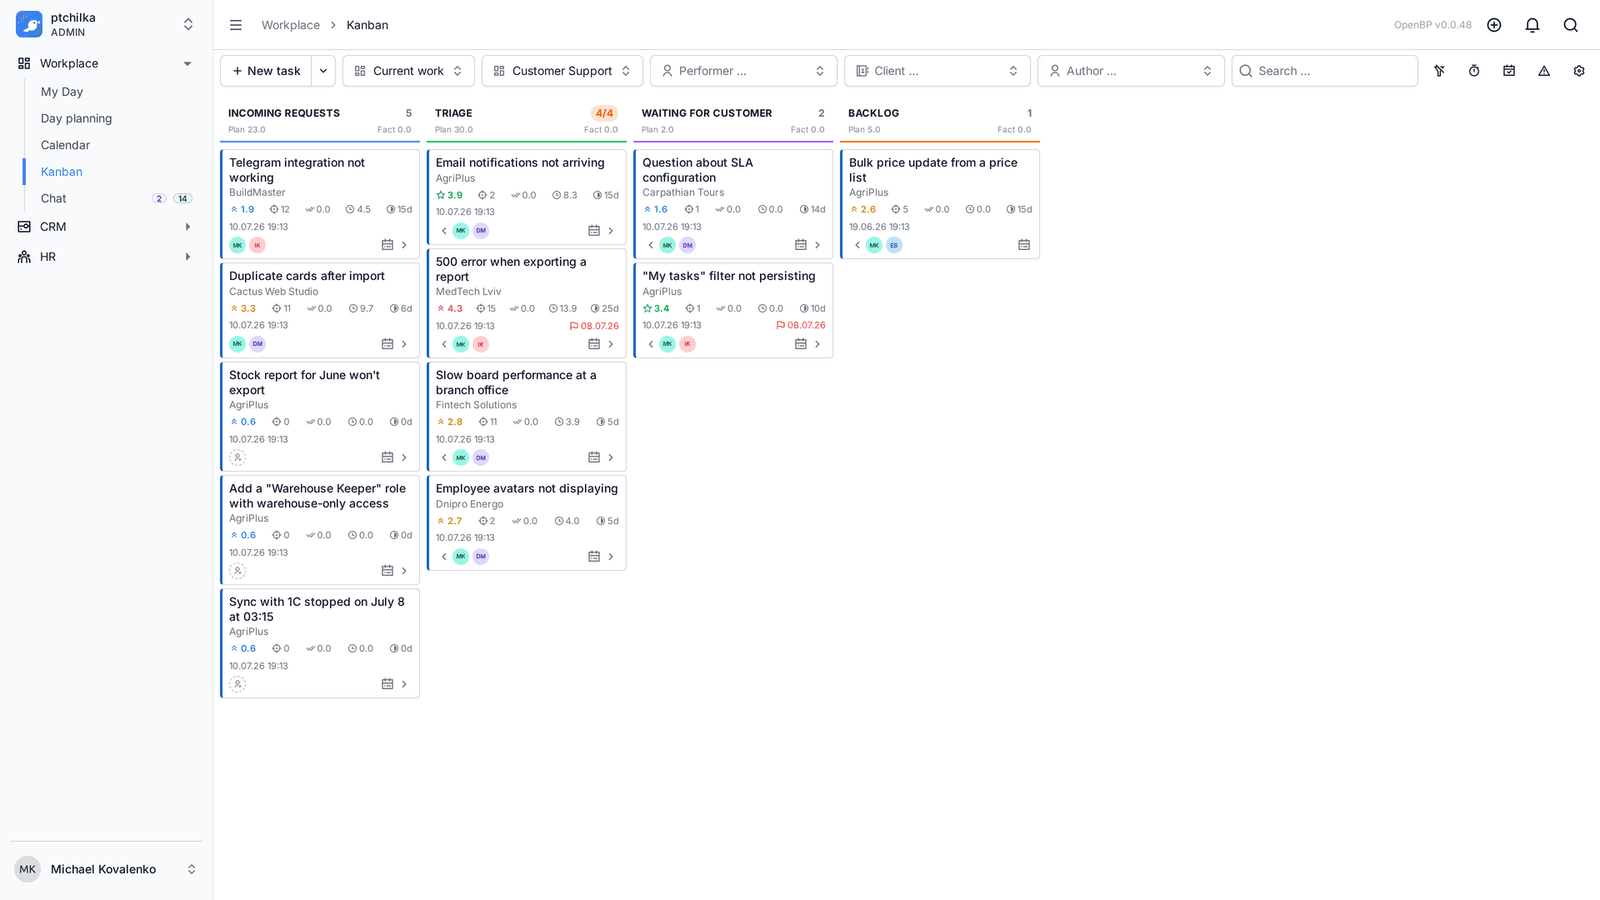Click Workplace breadcrumb link

291,25
